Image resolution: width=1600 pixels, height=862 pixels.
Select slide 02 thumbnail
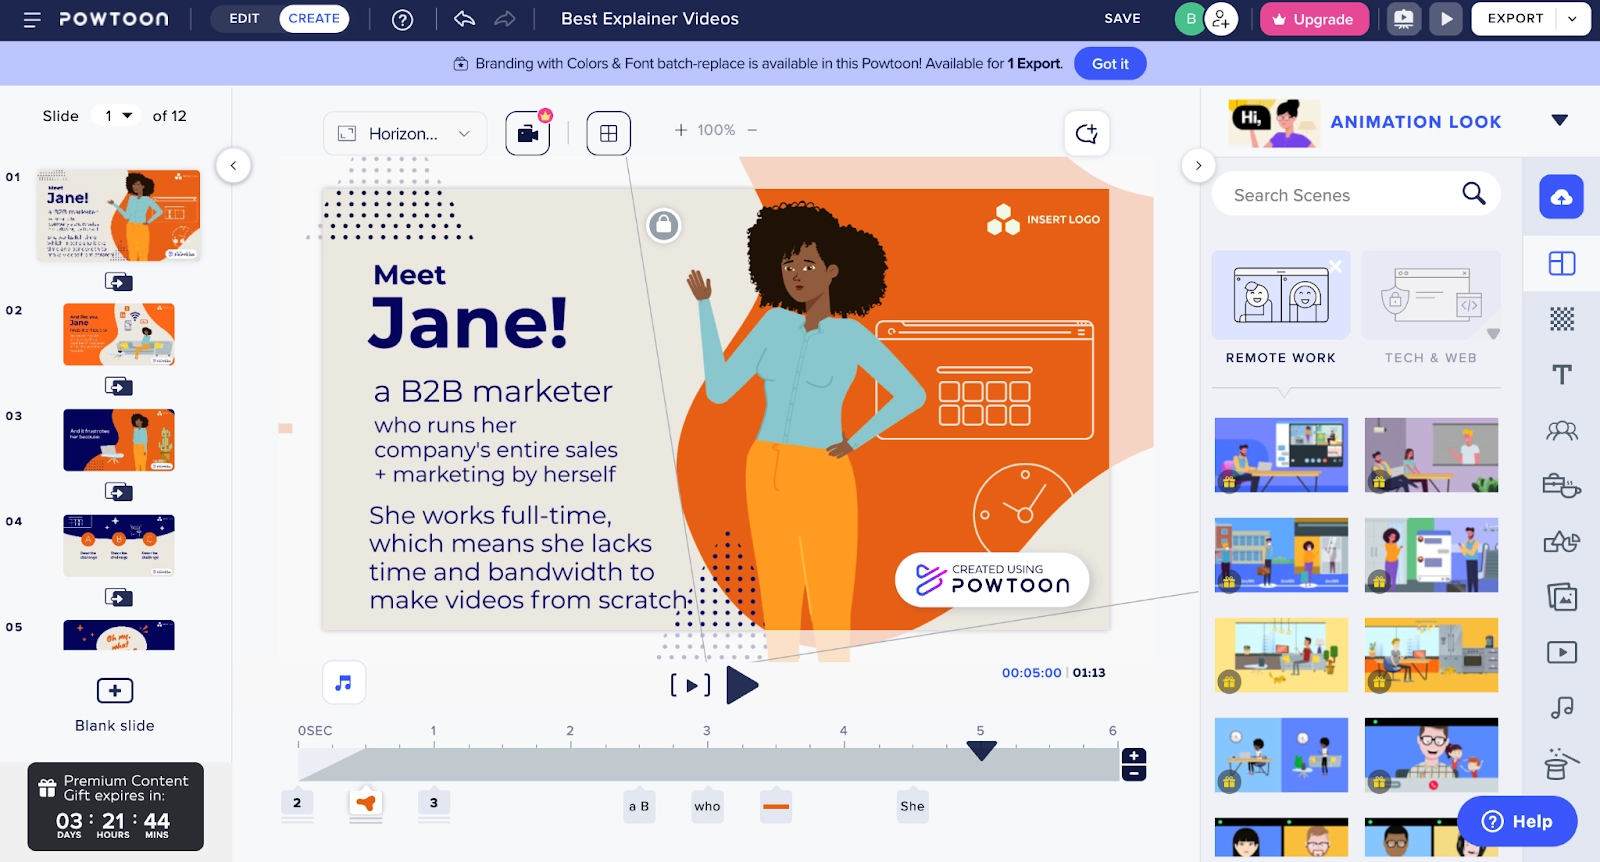coord(119,334)
